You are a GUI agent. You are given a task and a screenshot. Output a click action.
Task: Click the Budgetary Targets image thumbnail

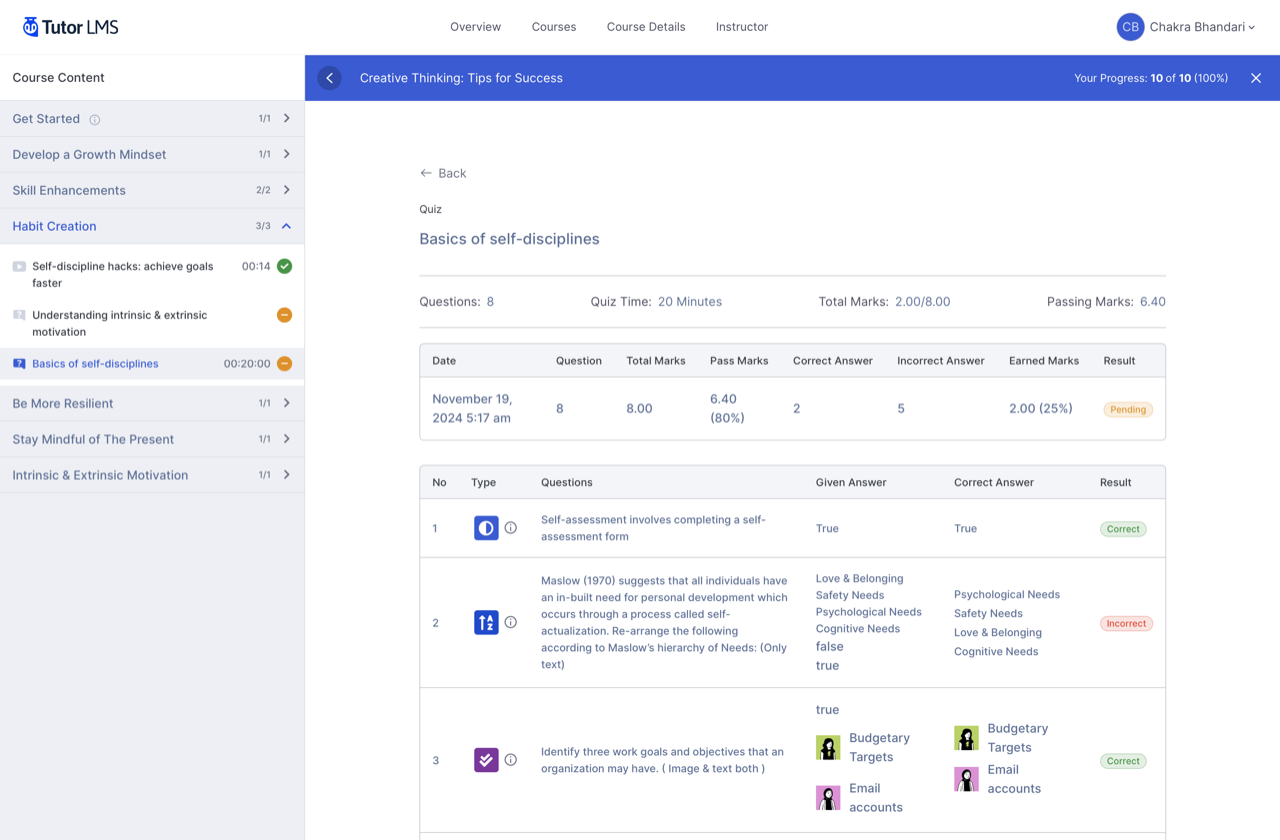pyautogui.click(x=828, y=747)
